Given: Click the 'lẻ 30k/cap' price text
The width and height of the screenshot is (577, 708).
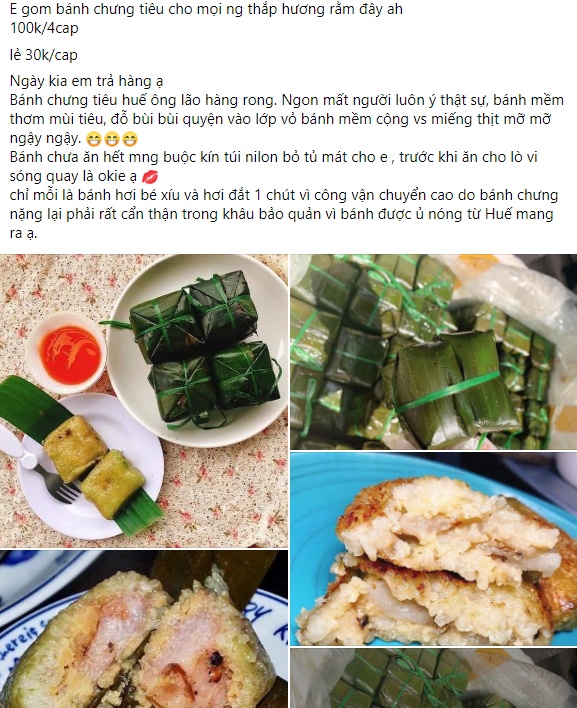Looking at the screenshot, I should click(44, 55).
